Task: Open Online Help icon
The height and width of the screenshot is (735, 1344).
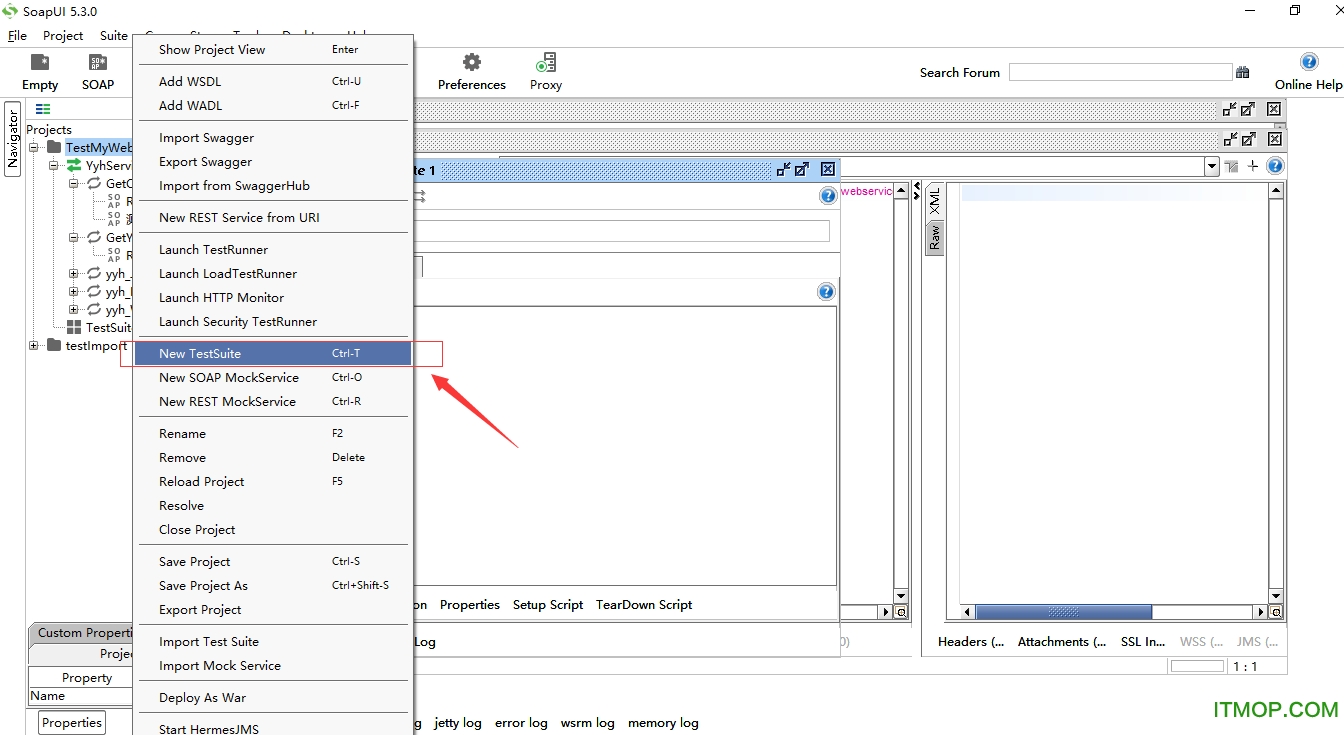Action: coord(1308,62)
